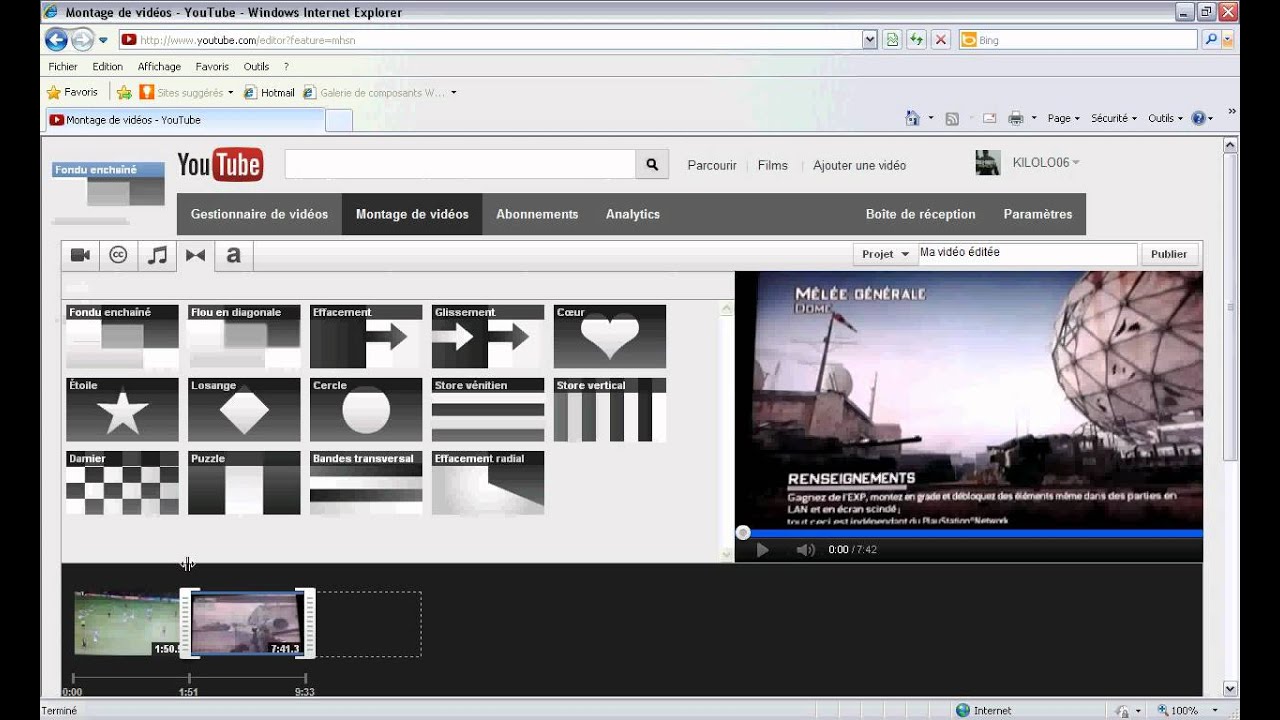Select the Glissement transition

(x=488, y=337)
